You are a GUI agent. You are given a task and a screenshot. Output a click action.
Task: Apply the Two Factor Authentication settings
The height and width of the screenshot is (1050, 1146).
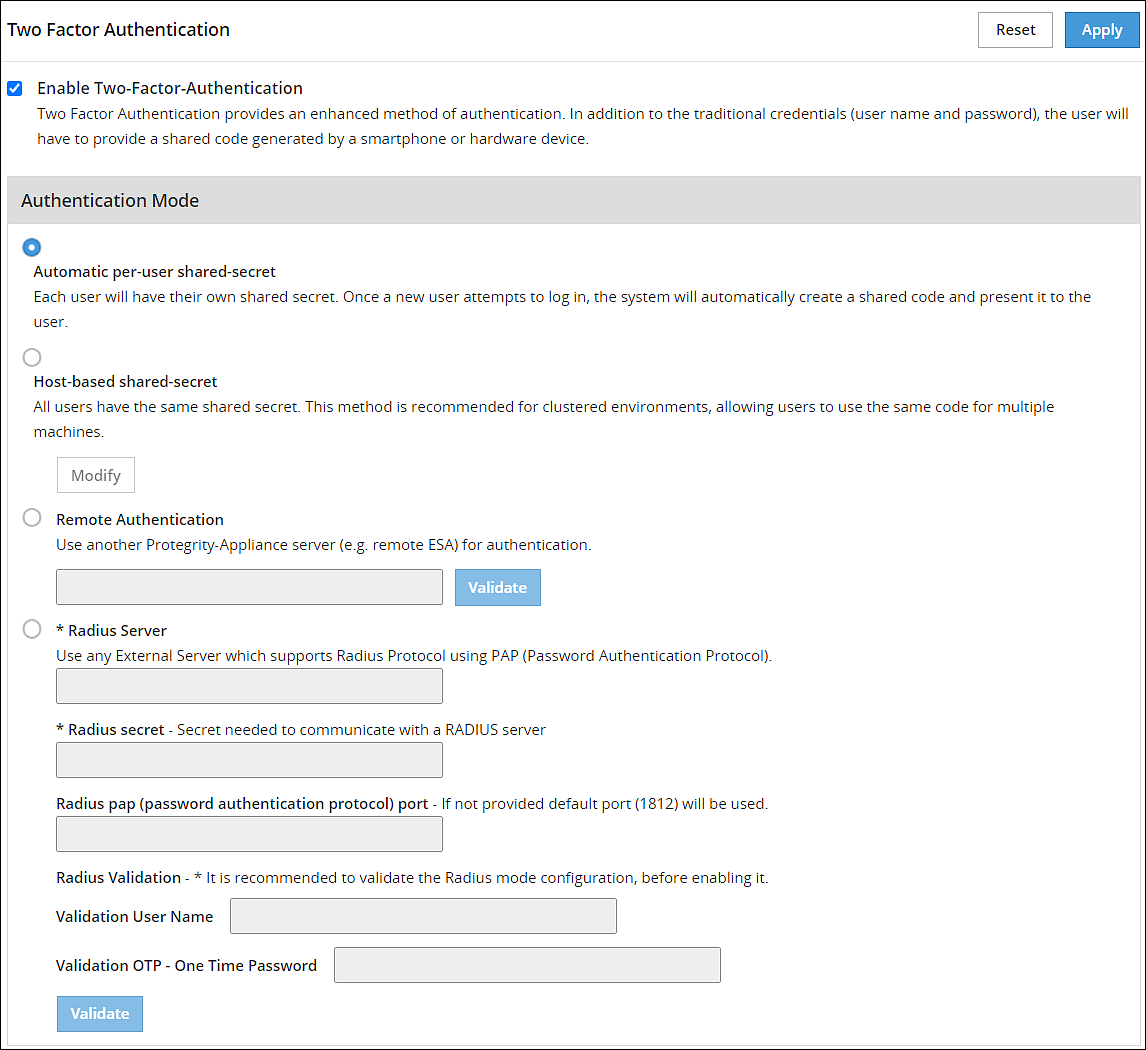[x=1101, y=30]
